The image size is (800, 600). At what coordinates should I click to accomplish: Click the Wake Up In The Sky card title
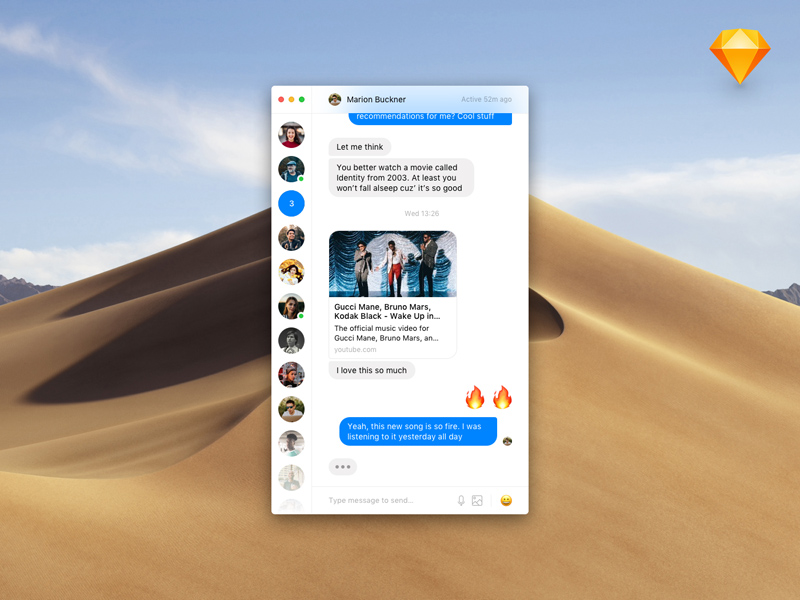click(x=390, y=313)
